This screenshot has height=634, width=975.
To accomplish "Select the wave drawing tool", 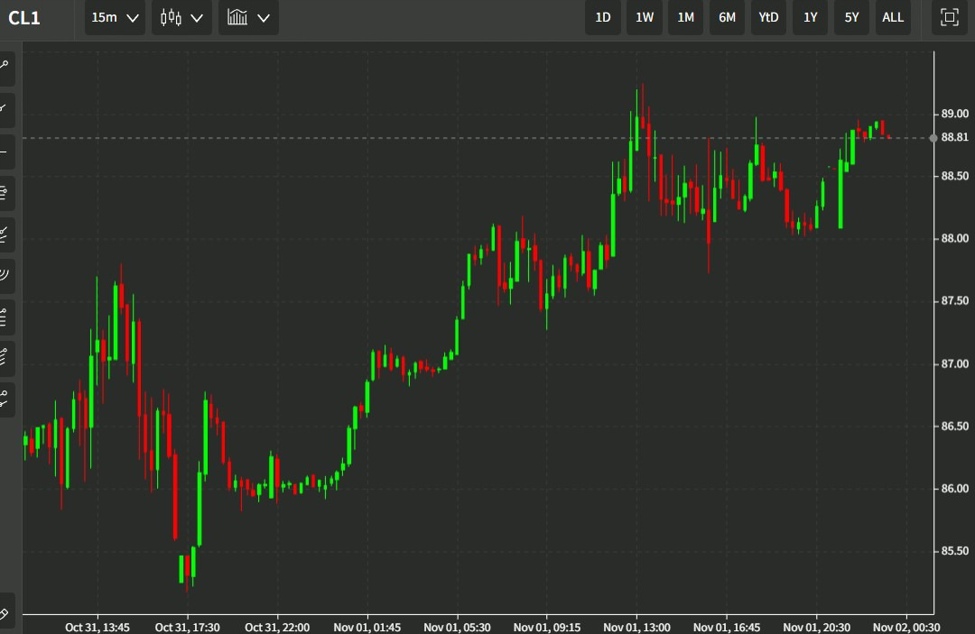I will click(x=8, y=276).
